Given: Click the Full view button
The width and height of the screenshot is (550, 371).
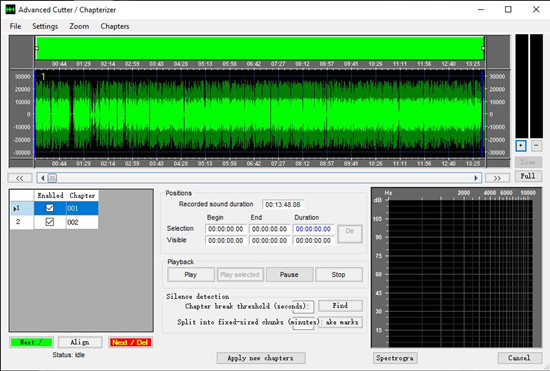Looking at the screenshot, I should tap(528, 176).
